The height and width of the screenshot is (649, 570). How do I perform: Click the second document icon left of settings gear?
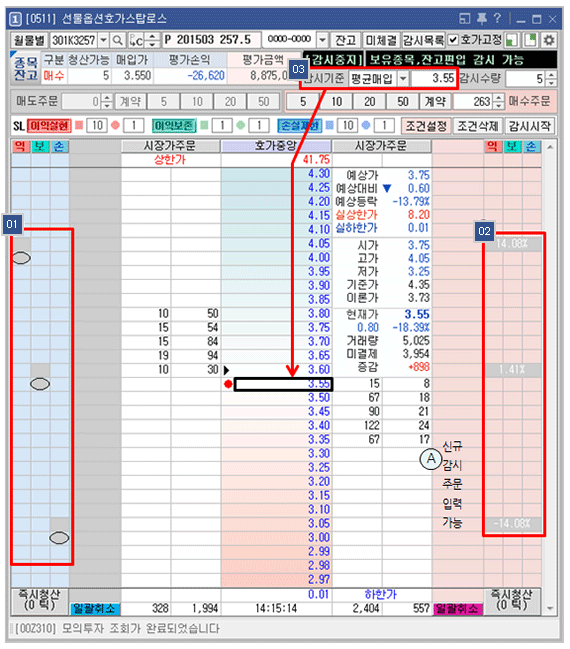pyautogui.click(x=530, y=40)
